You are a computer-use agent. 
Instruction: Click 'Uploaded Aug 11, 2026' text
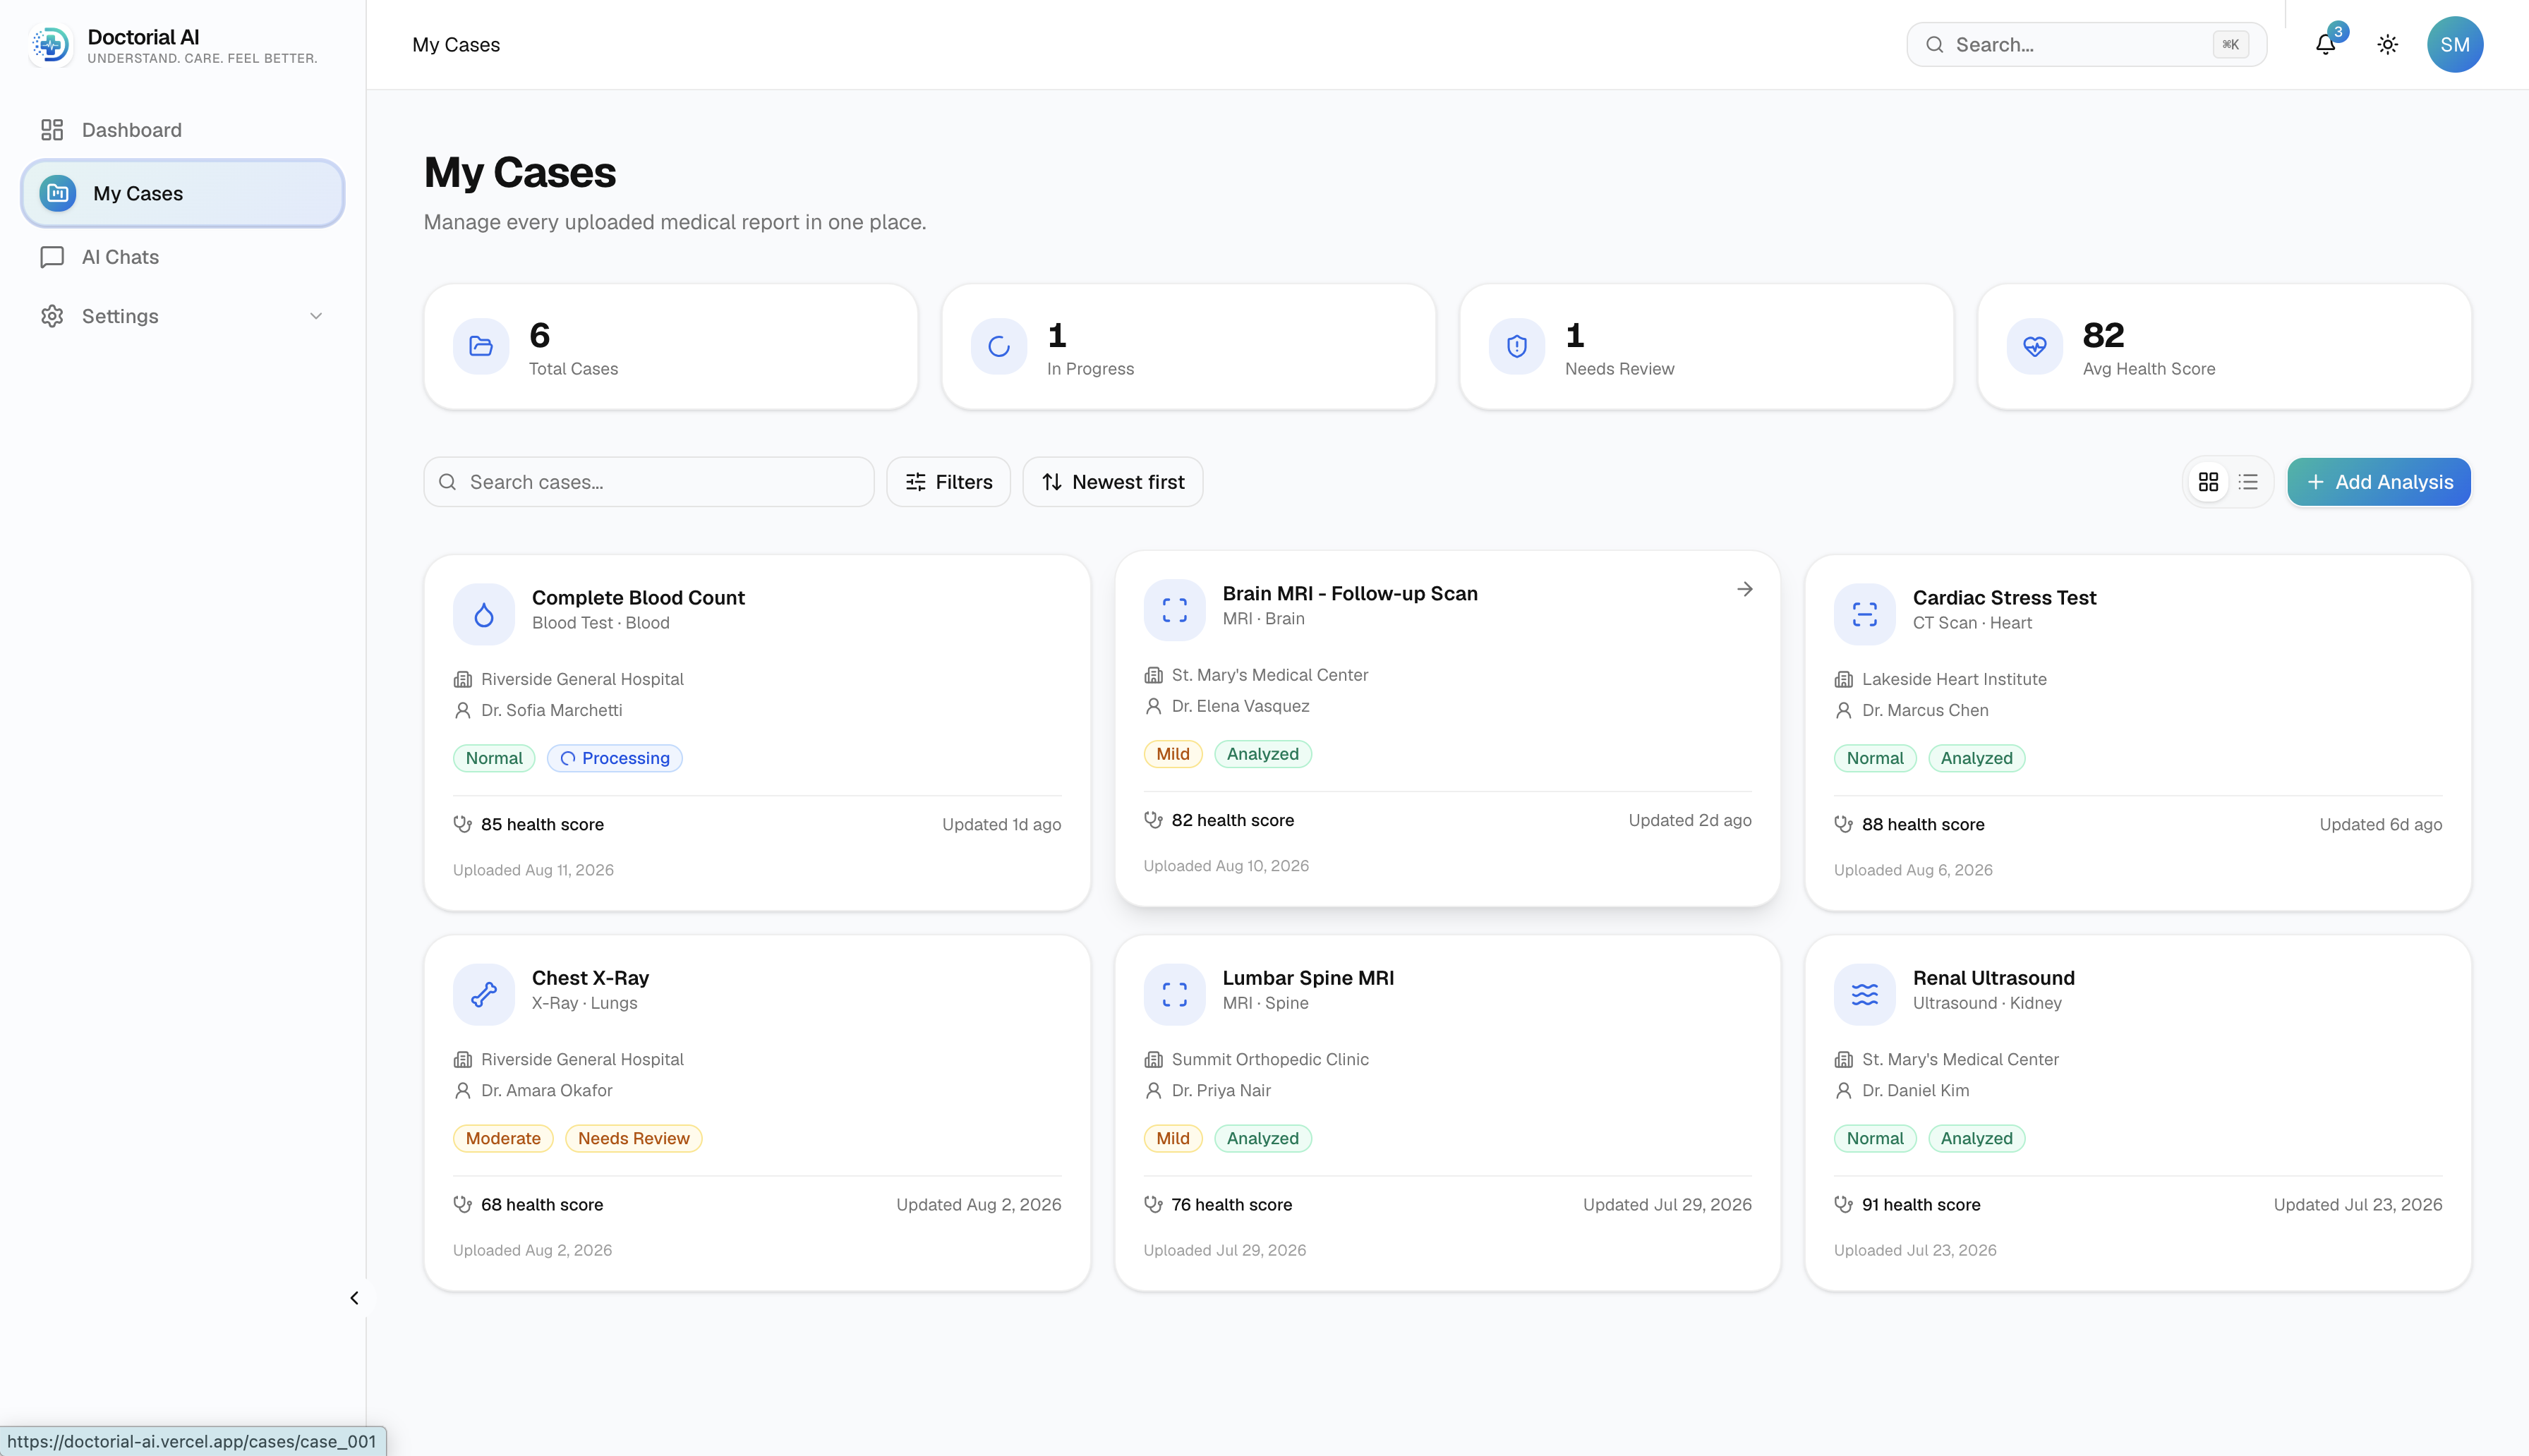[x=533, y=870]
